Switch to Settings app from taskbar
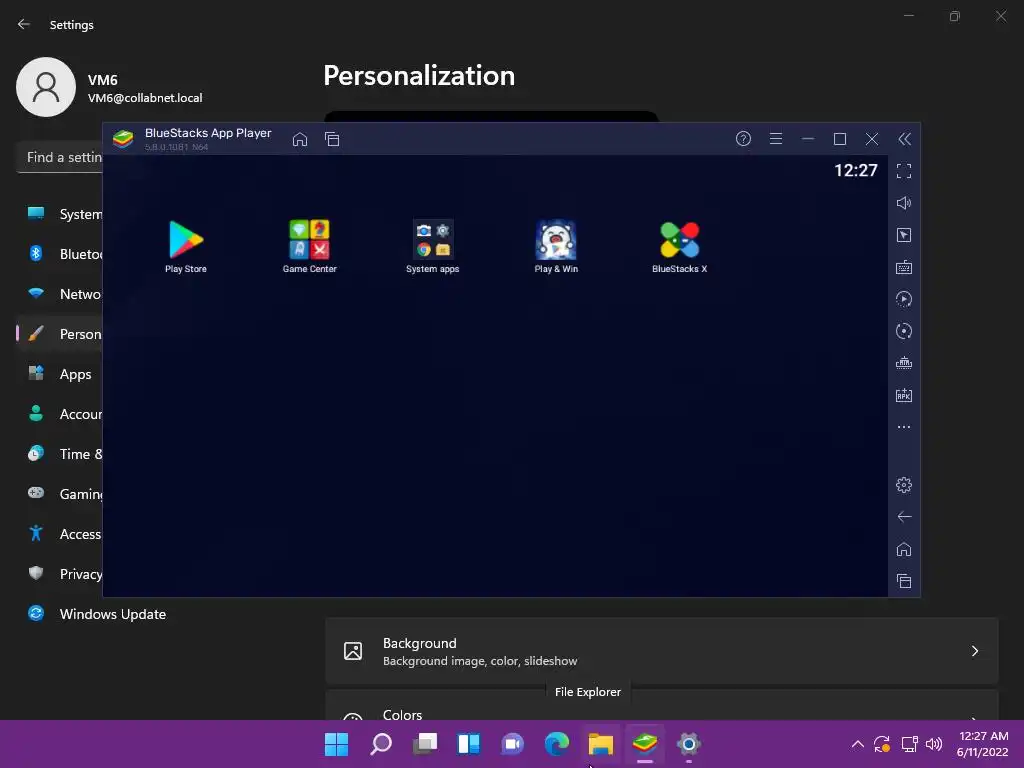This screenshot has width=1024, height=768. [688, 744]
